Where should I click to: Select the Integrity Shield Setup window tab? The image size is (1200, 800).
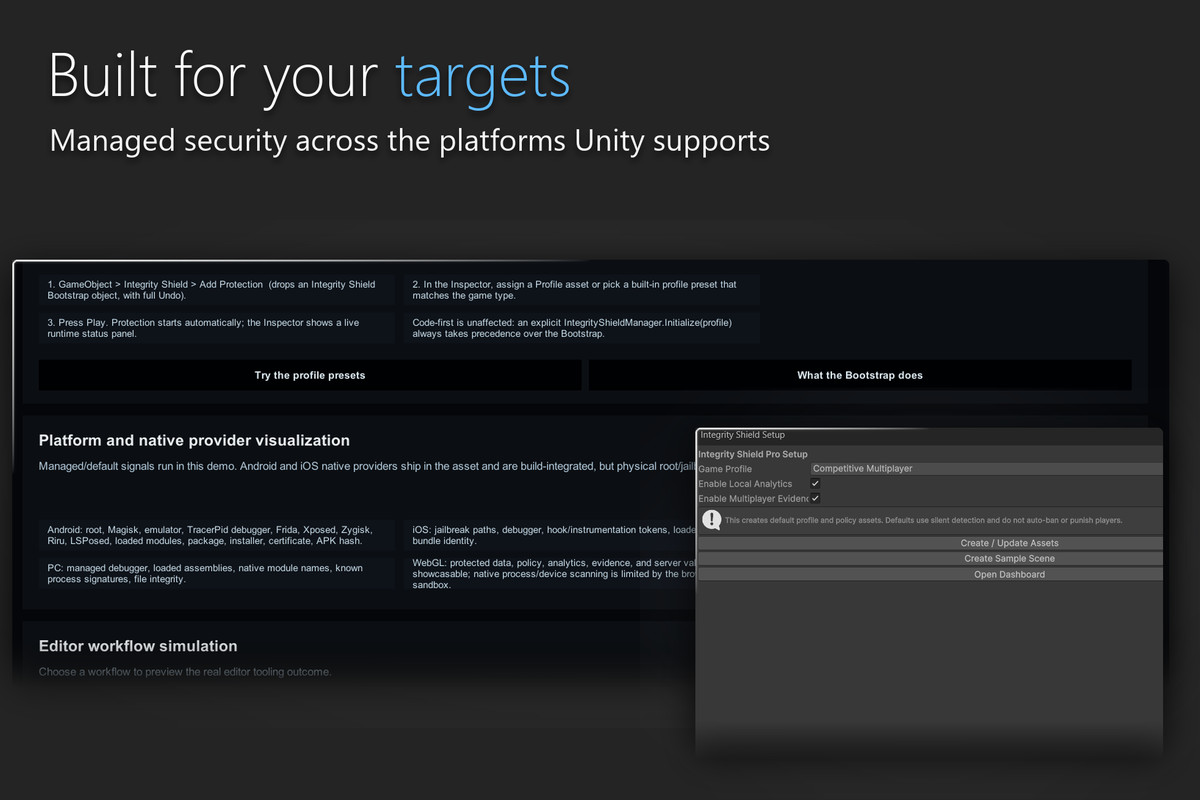(742, 435)
